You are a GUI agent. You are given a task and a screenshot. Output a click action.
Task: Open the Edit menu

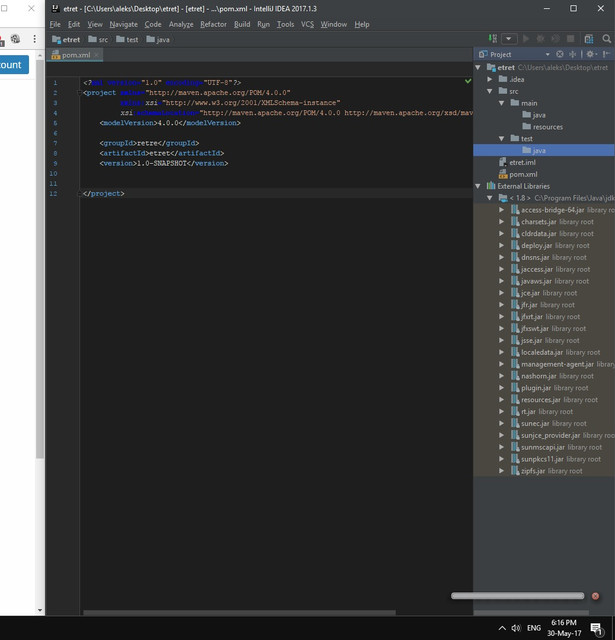point(74,24)
